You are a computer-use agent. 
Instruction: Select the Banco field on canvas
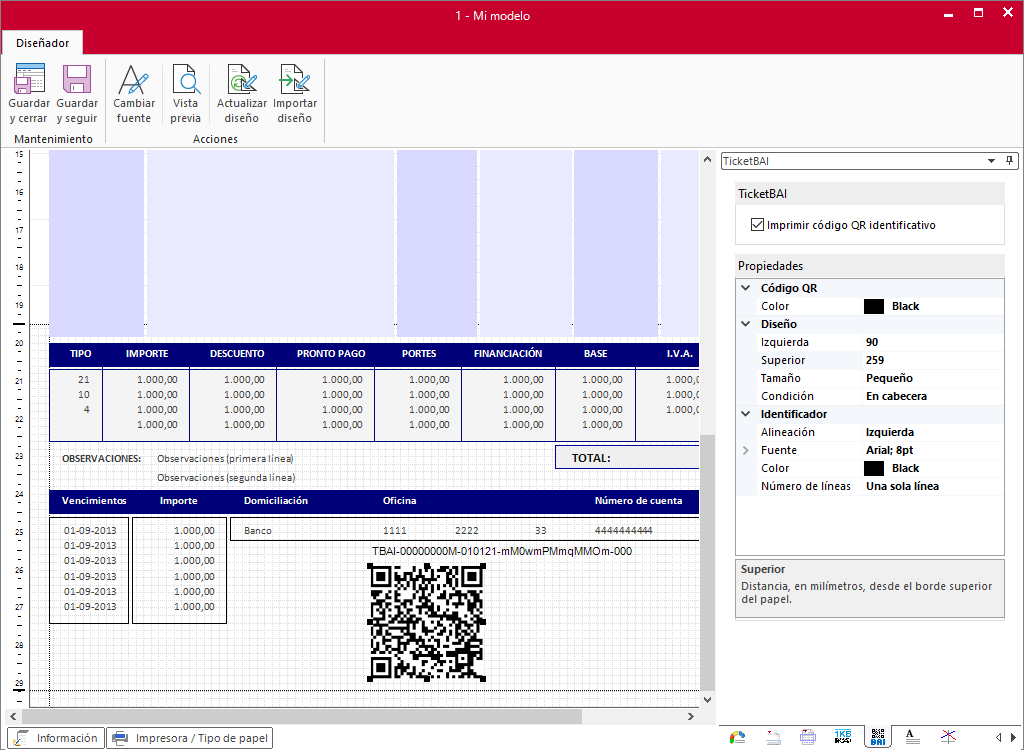pos(258,530)
